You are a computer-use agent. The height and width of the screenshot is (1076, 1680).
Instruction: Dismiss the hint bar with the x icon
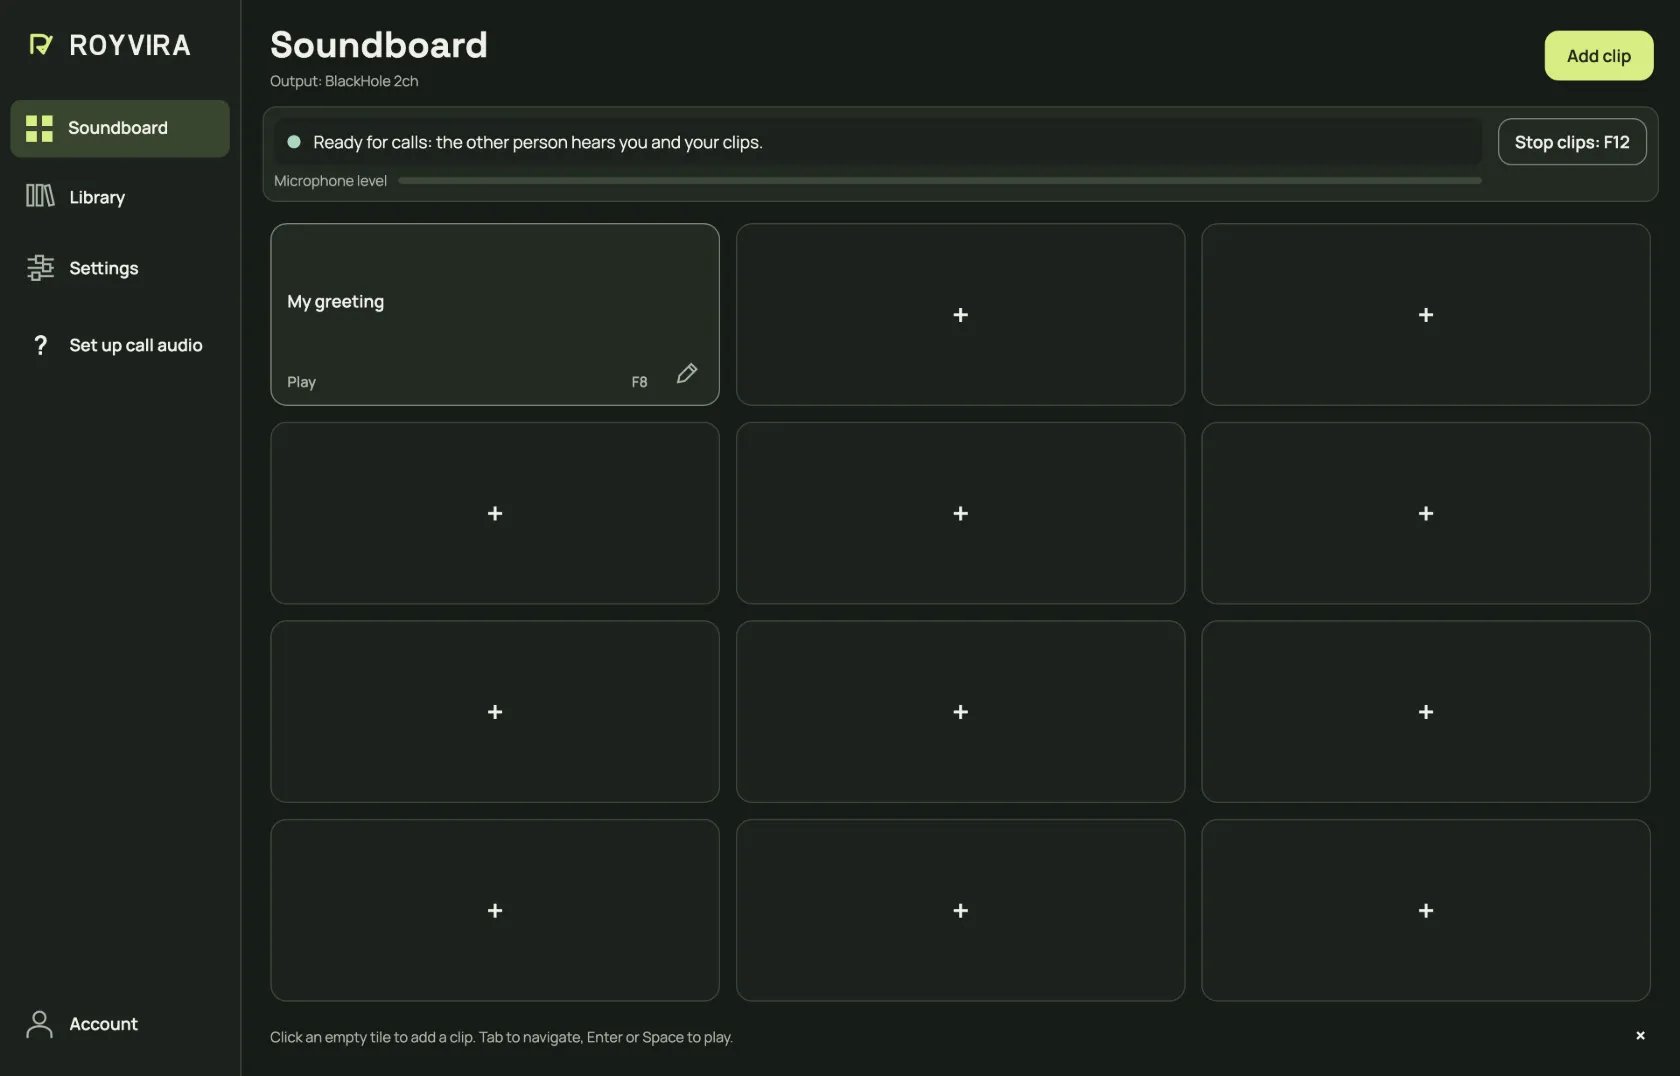coord(1640,1035)
